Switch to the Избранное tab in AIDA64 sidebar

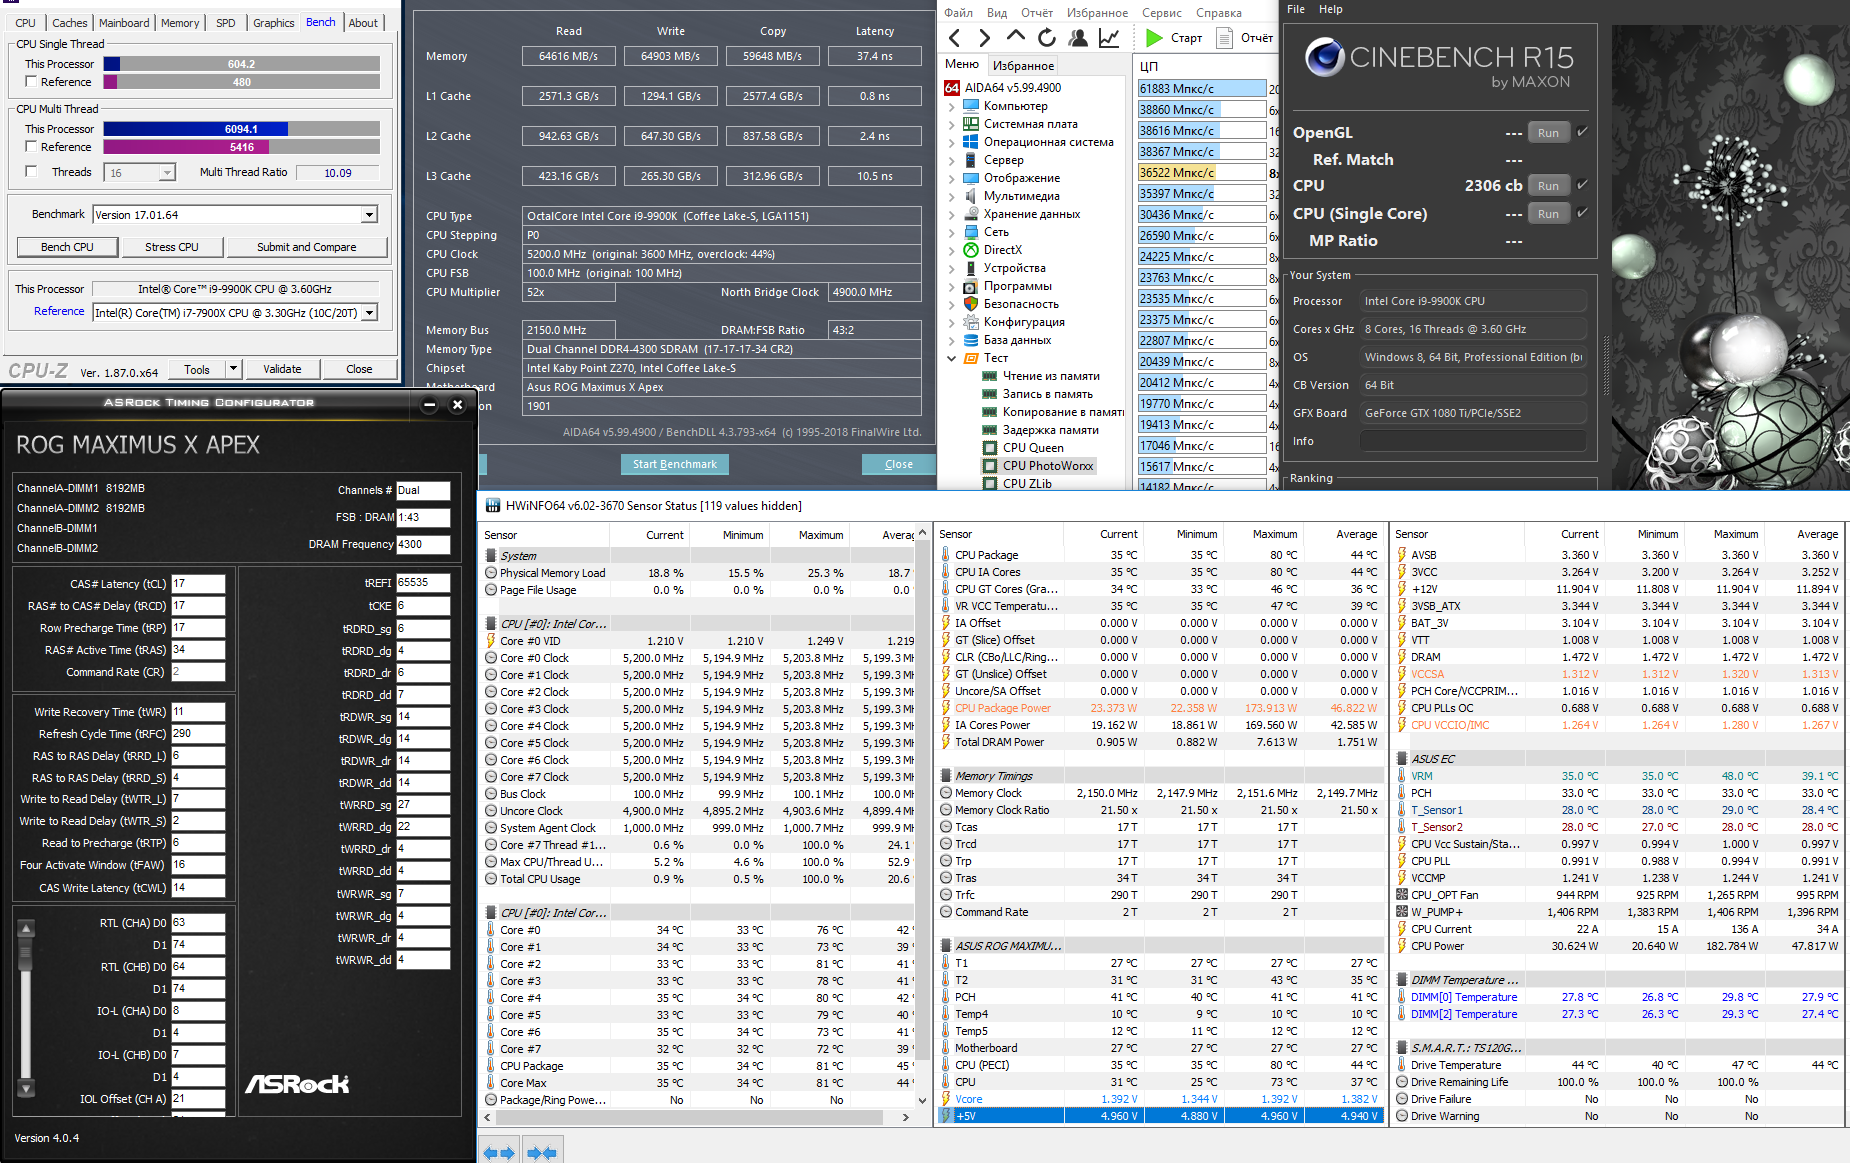(1023, 66)
